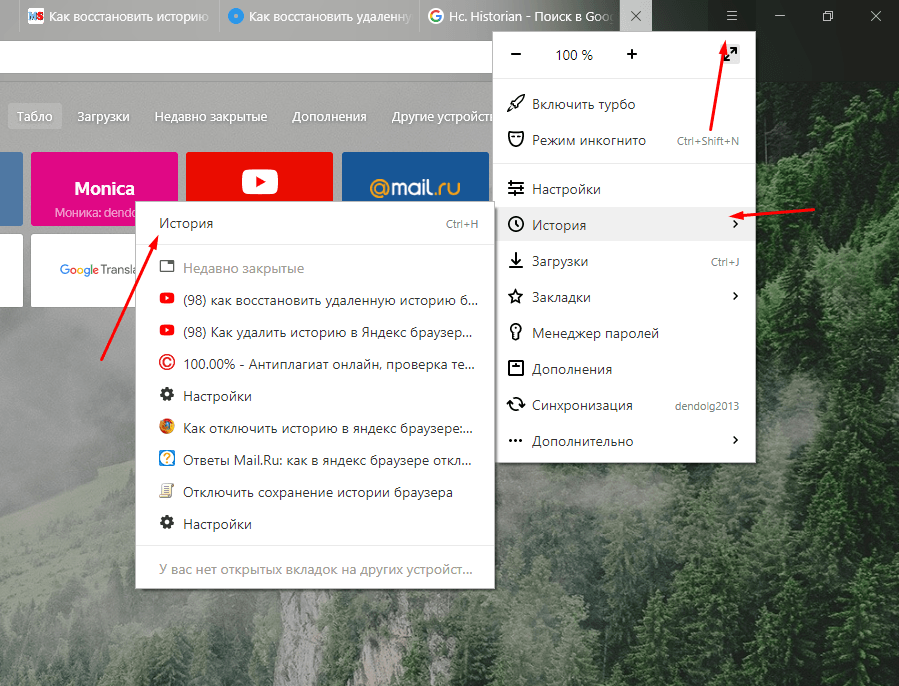This screenshot has height=686, width=899.
Task: Open full История with Ctrl+H entry
Action: [315, 224]
